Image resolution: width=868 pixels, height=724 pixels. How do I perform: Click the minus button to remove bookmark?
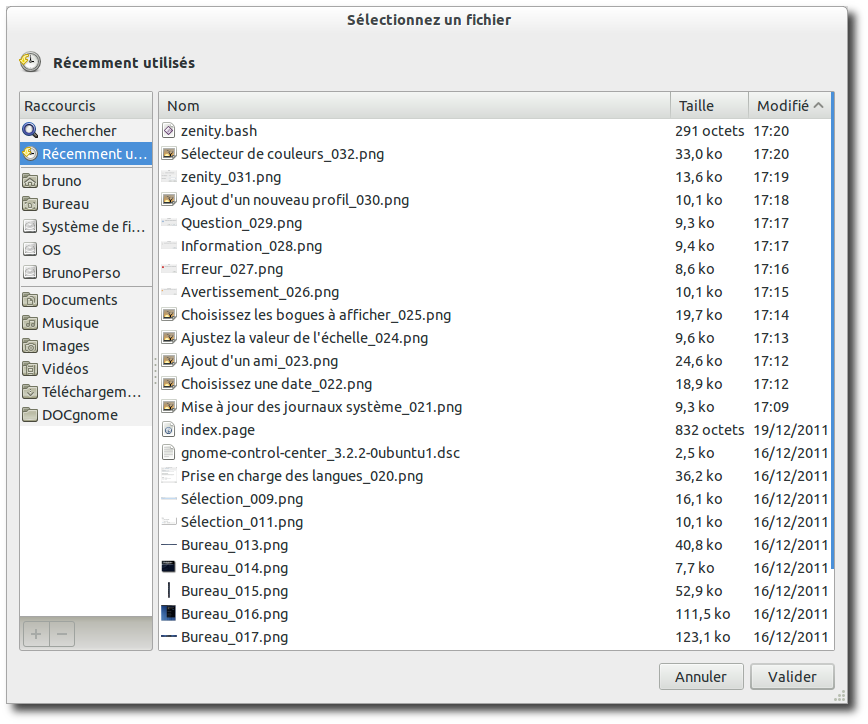click(61, 634)
